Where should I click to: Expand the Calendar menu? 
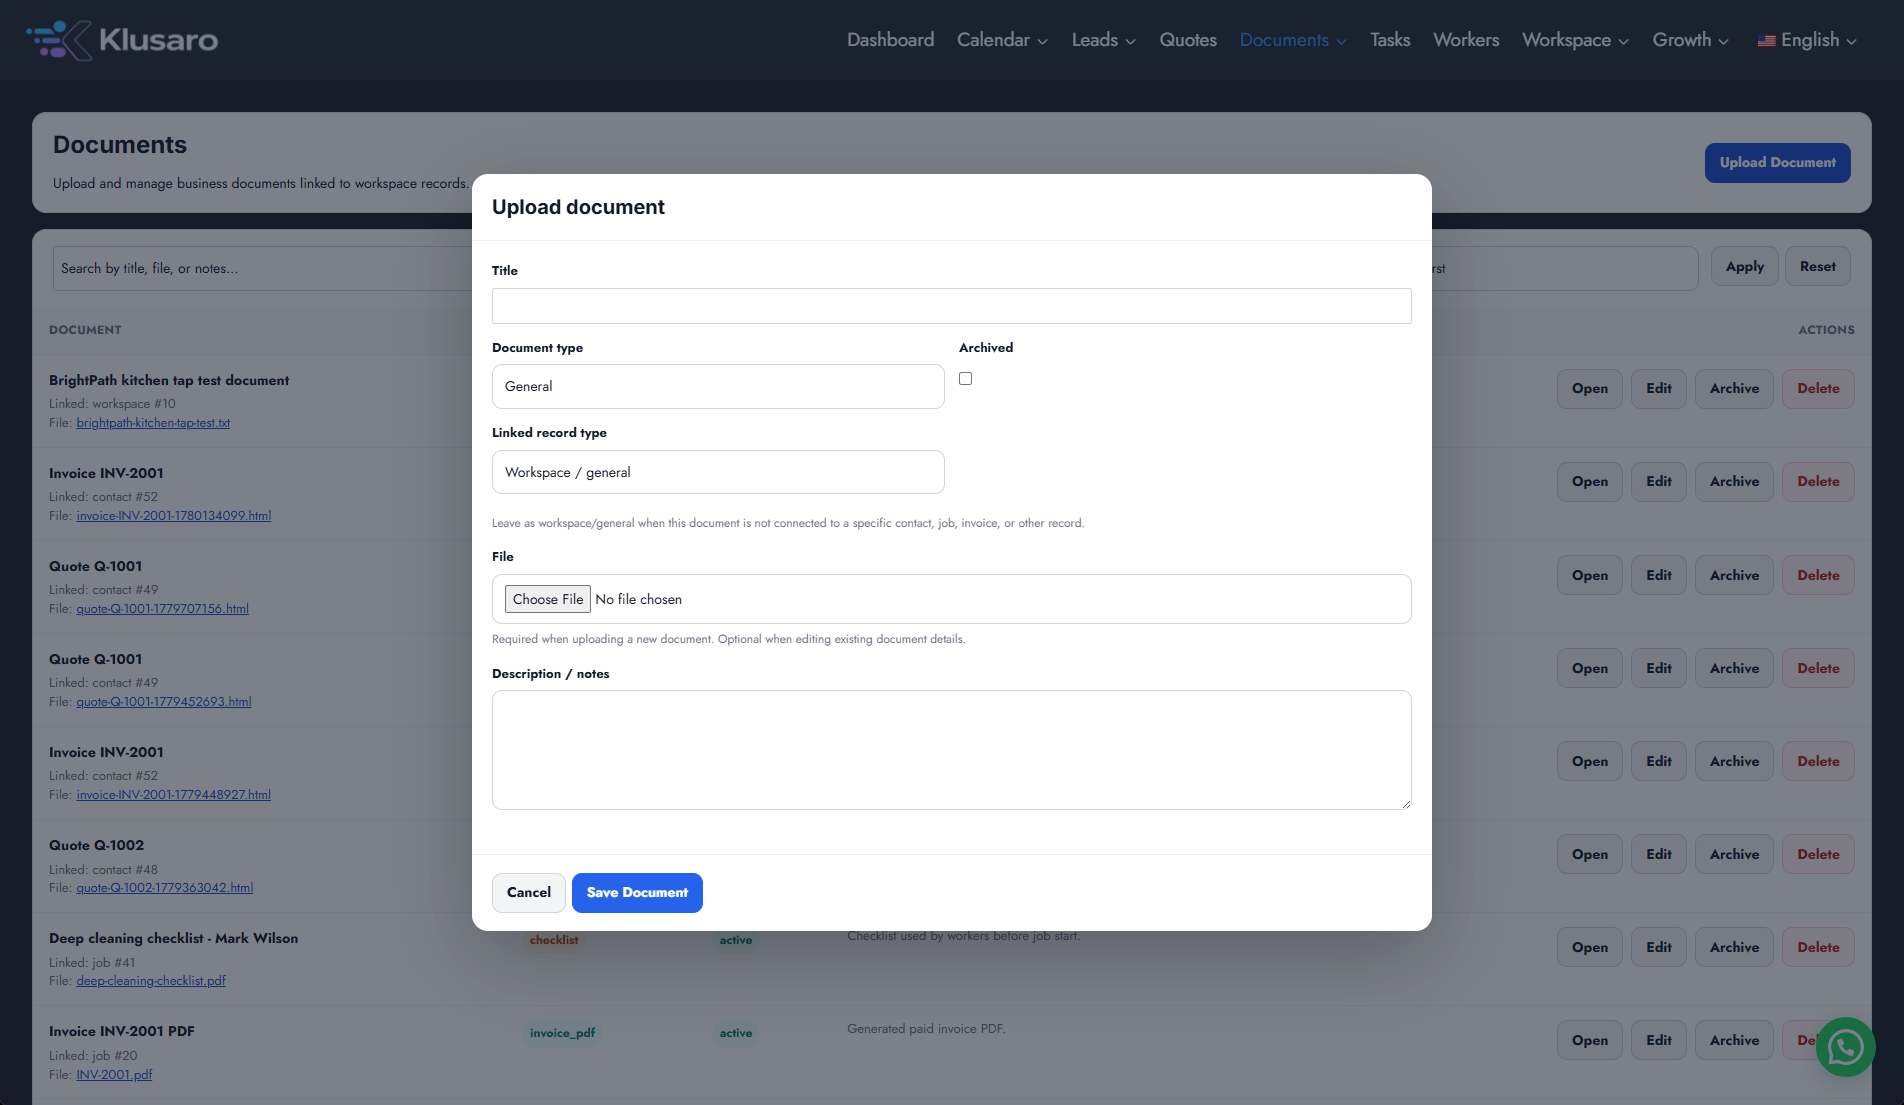click(1002, 40)
